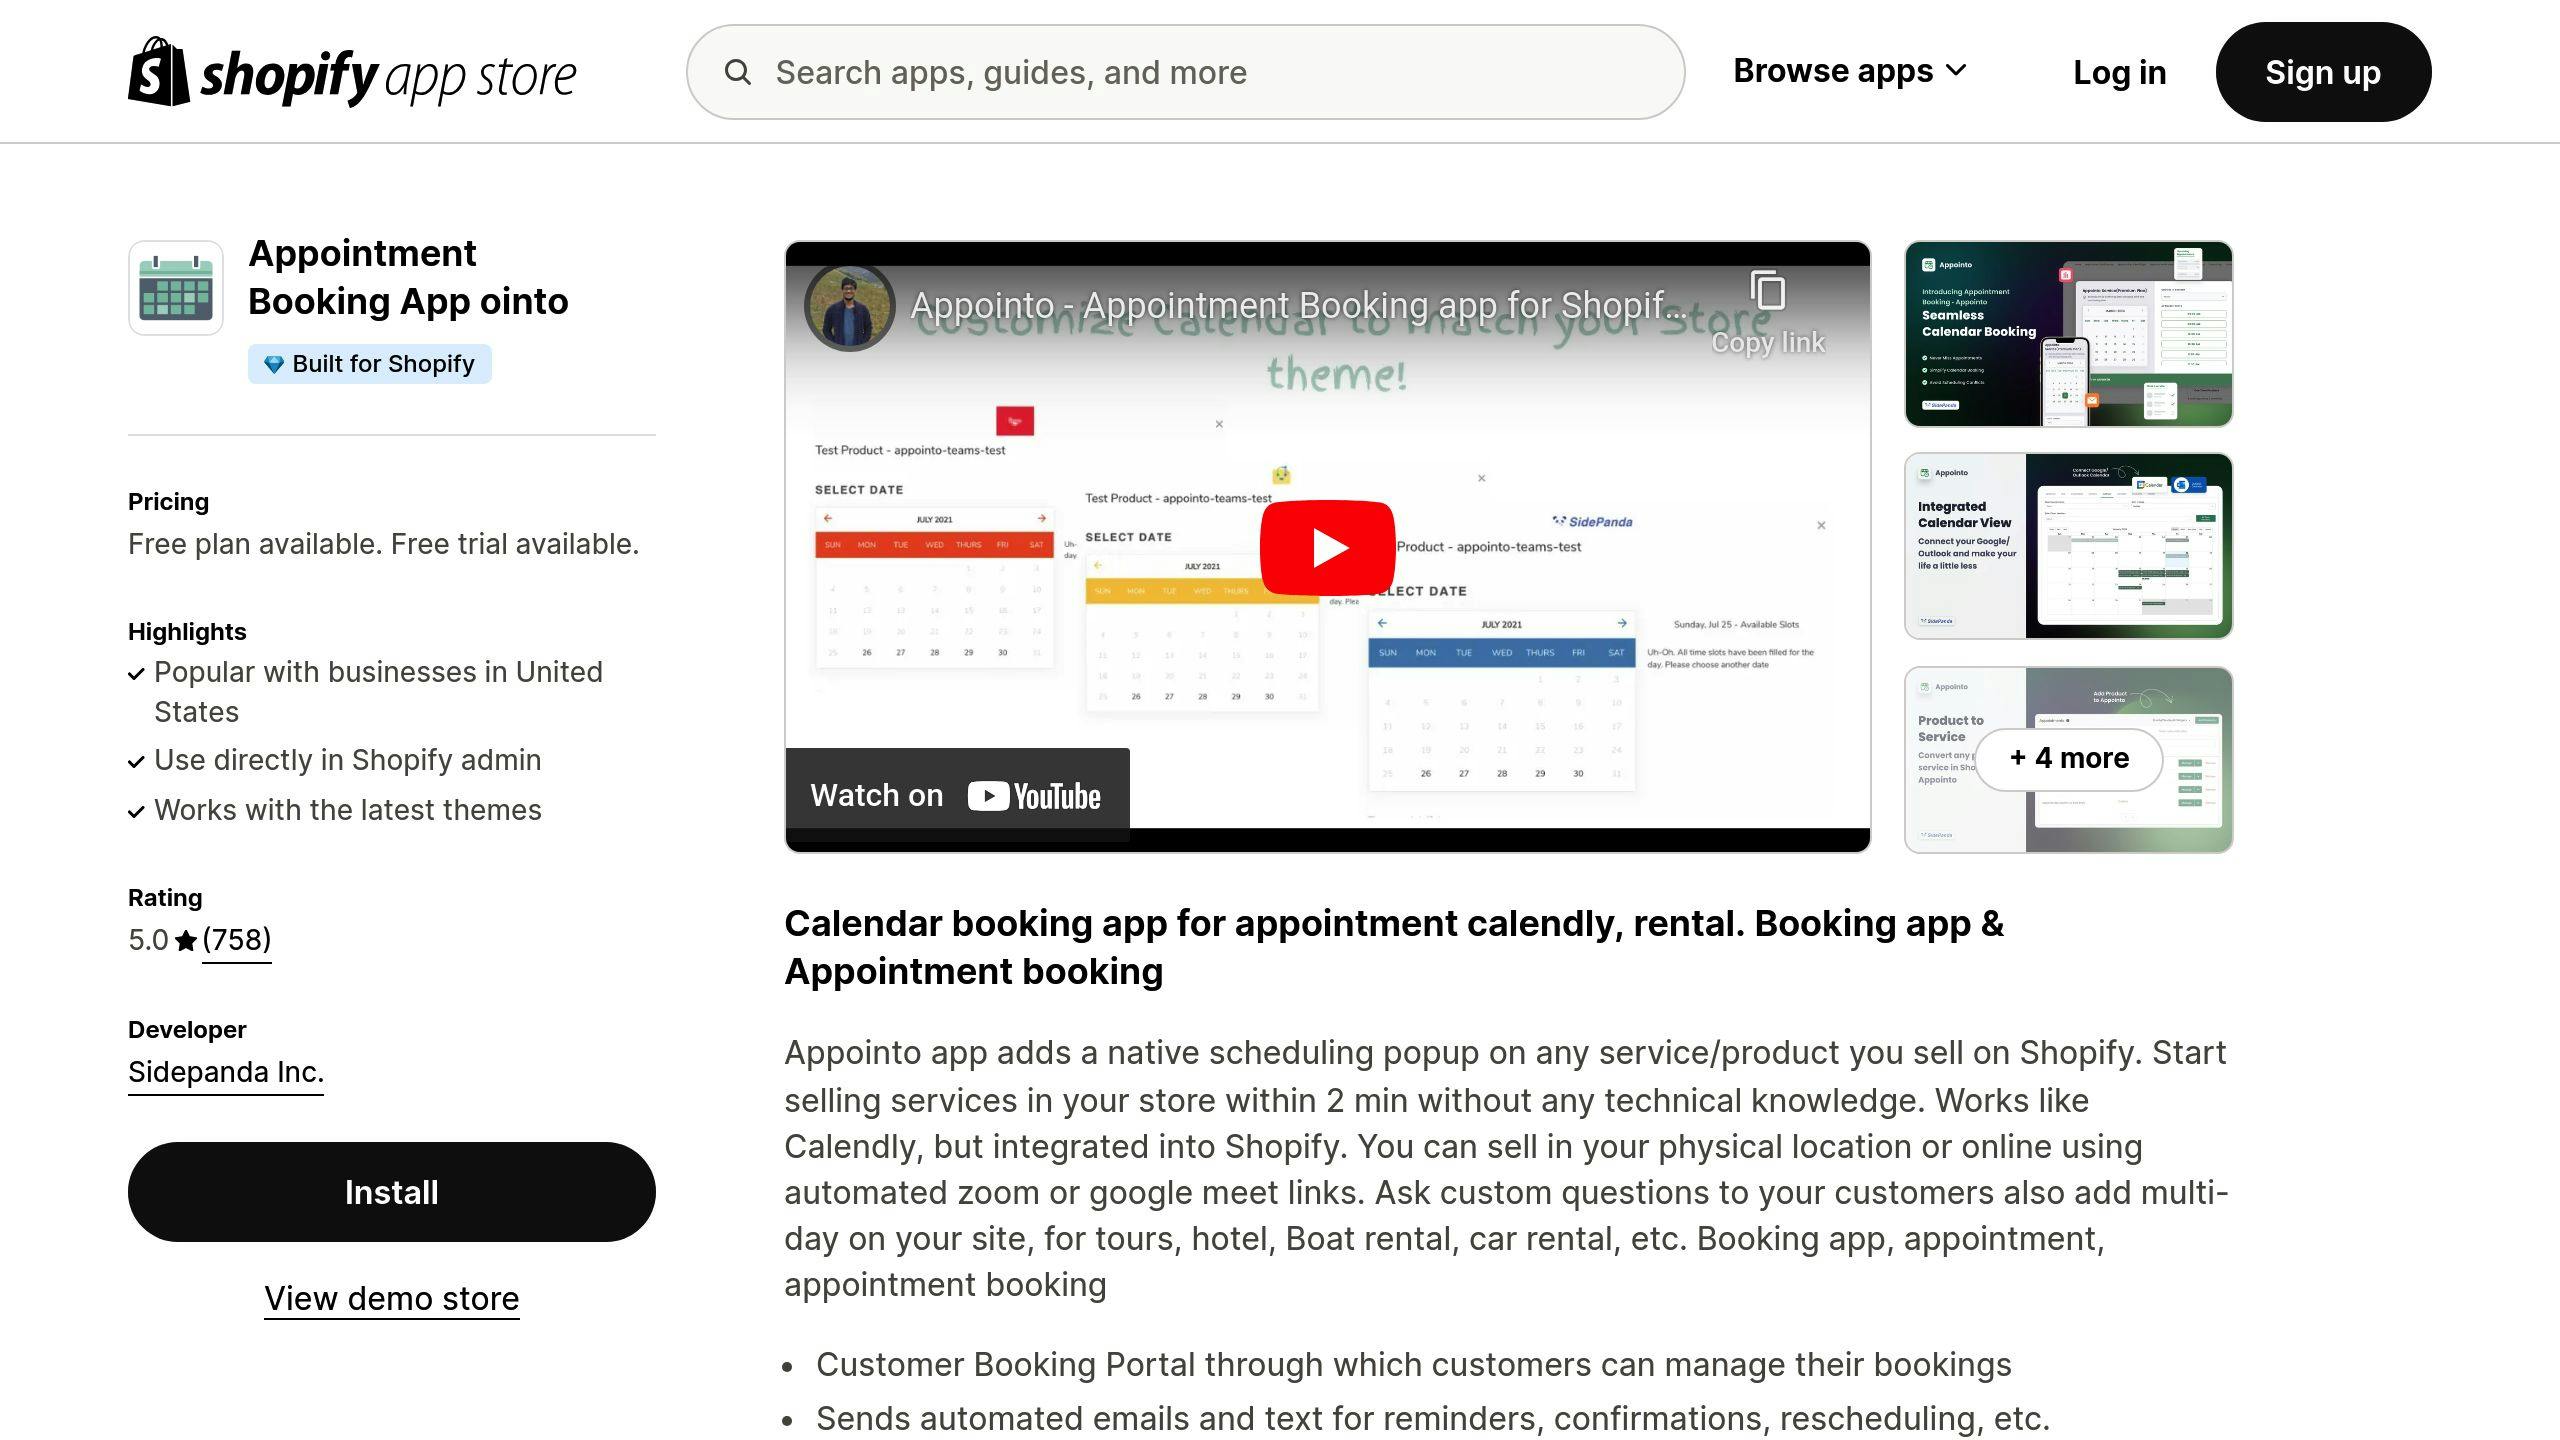Click the Developer heading
Viewport: 2560px width, 1440px height.
click(x=187, y=1030)
